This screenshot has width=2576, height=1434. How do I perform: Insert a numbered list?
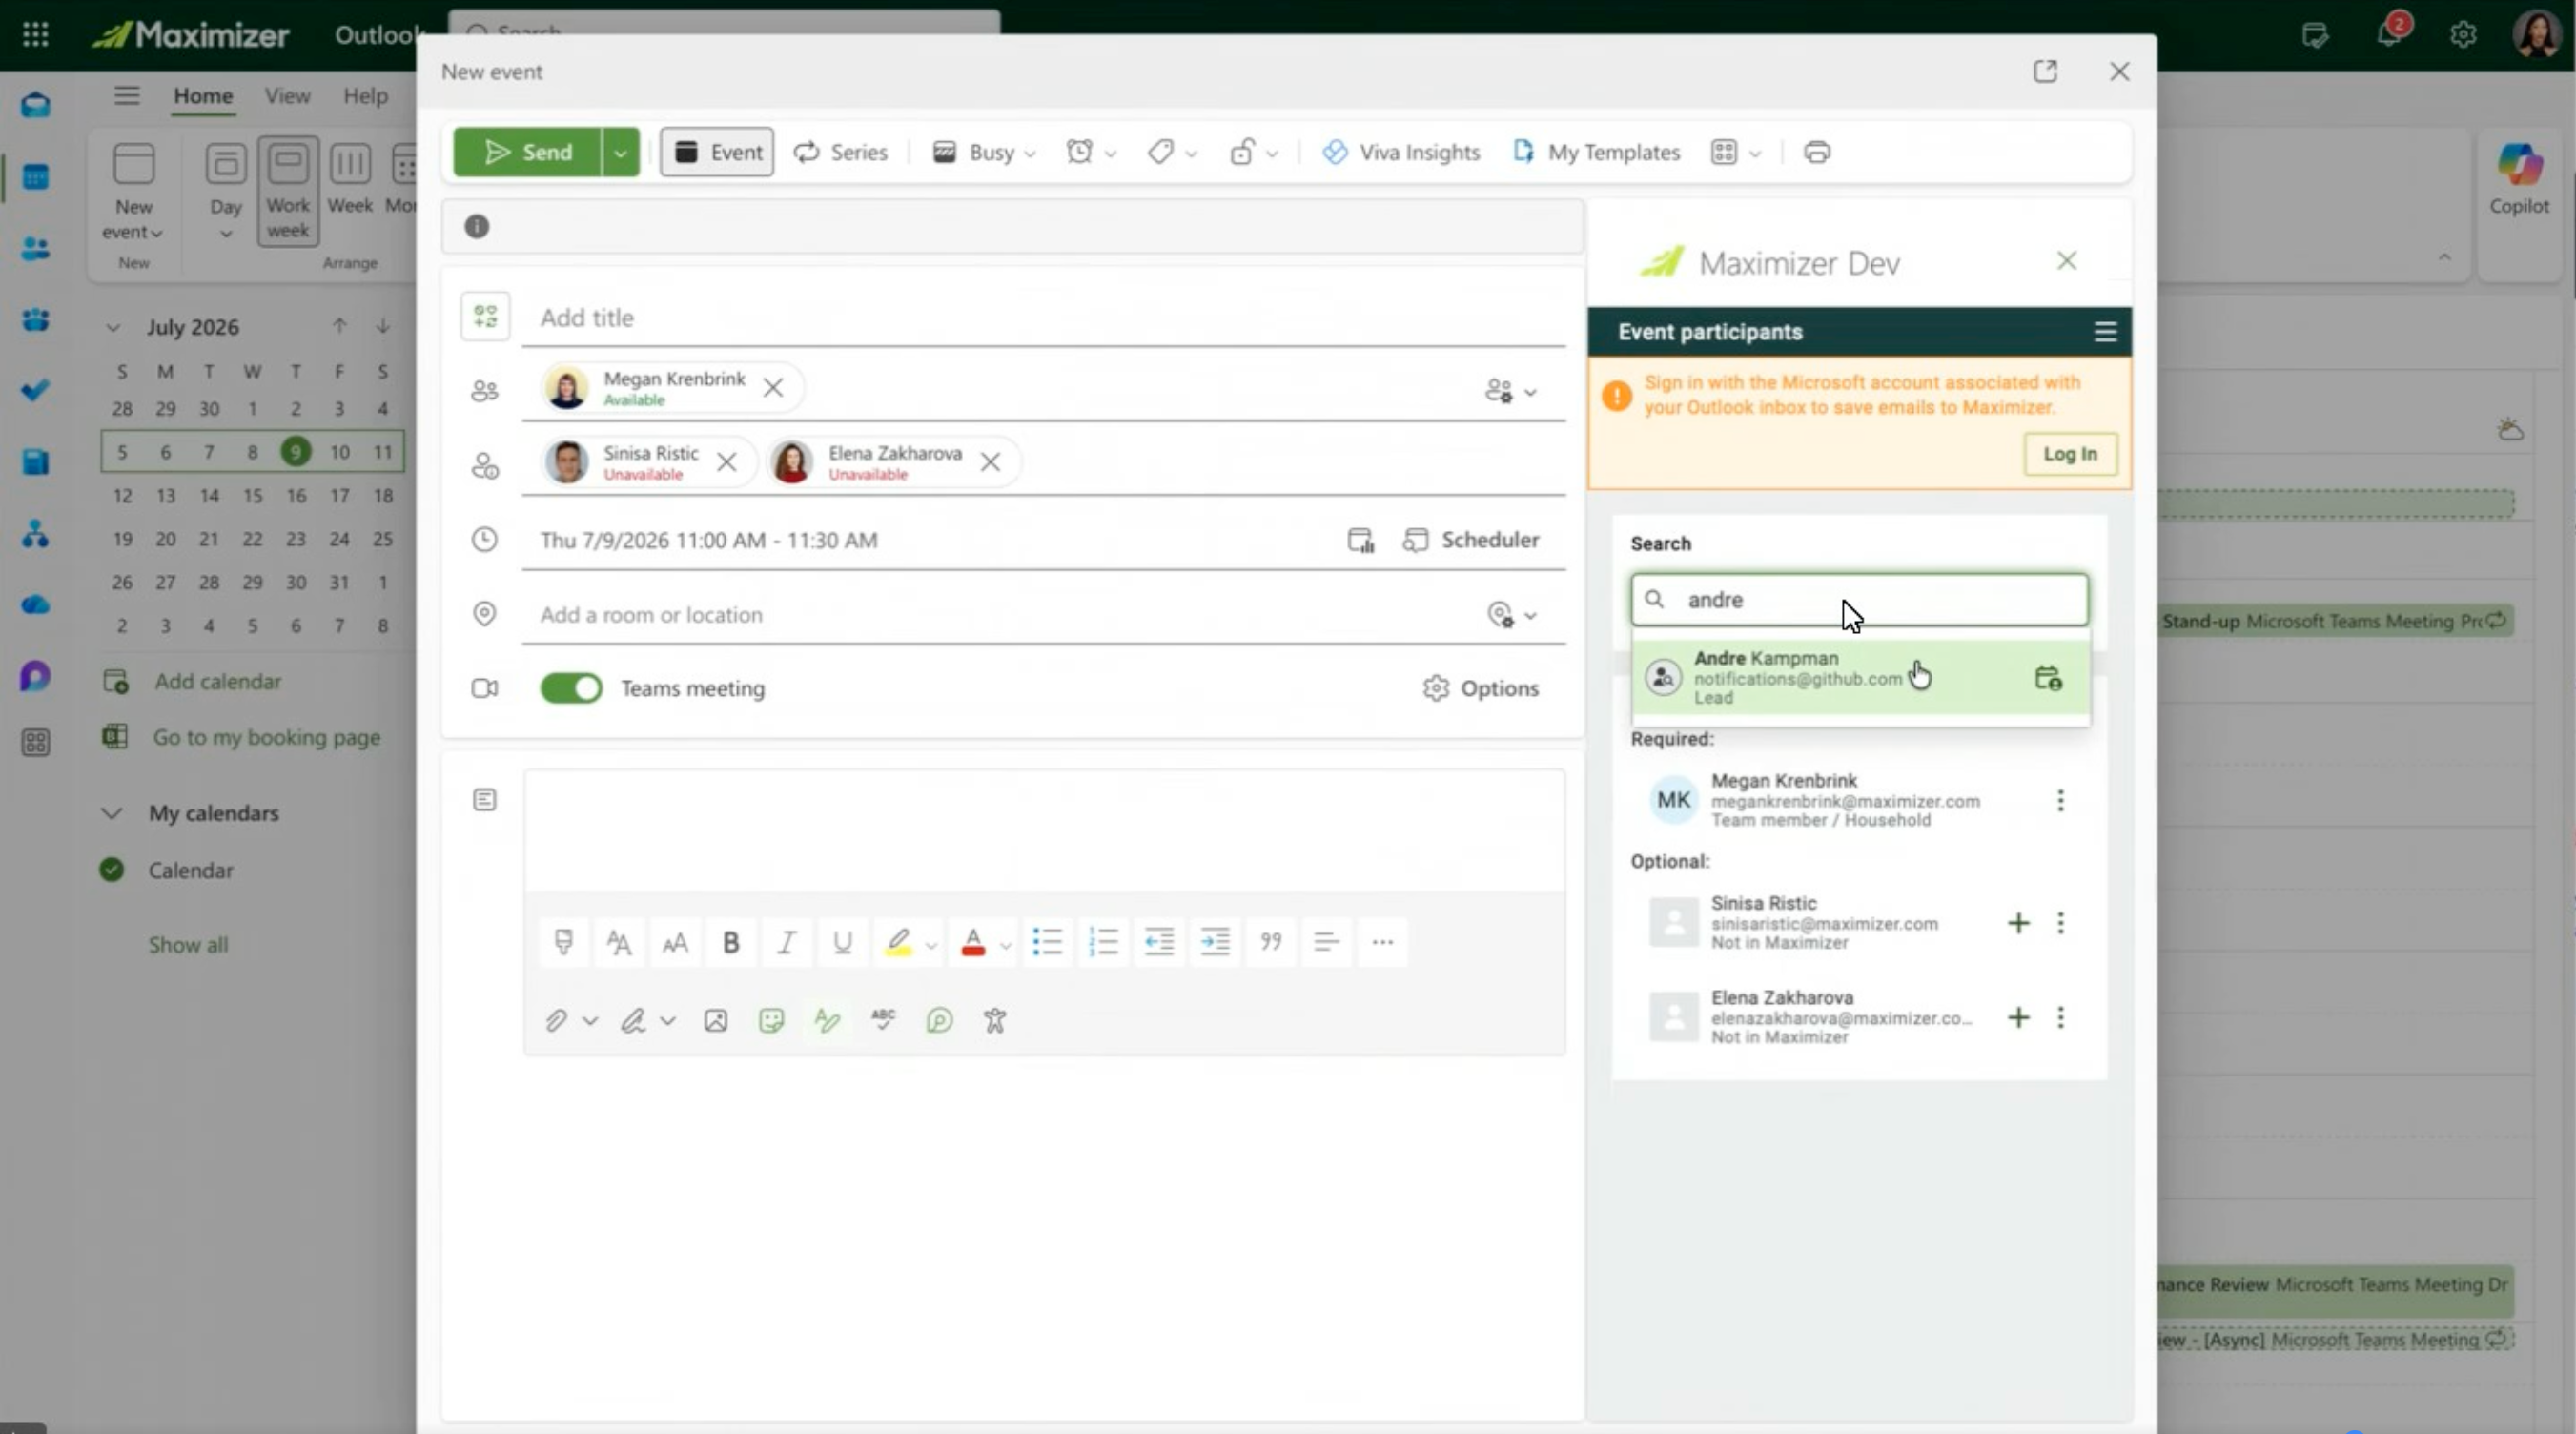point(1103,942)
